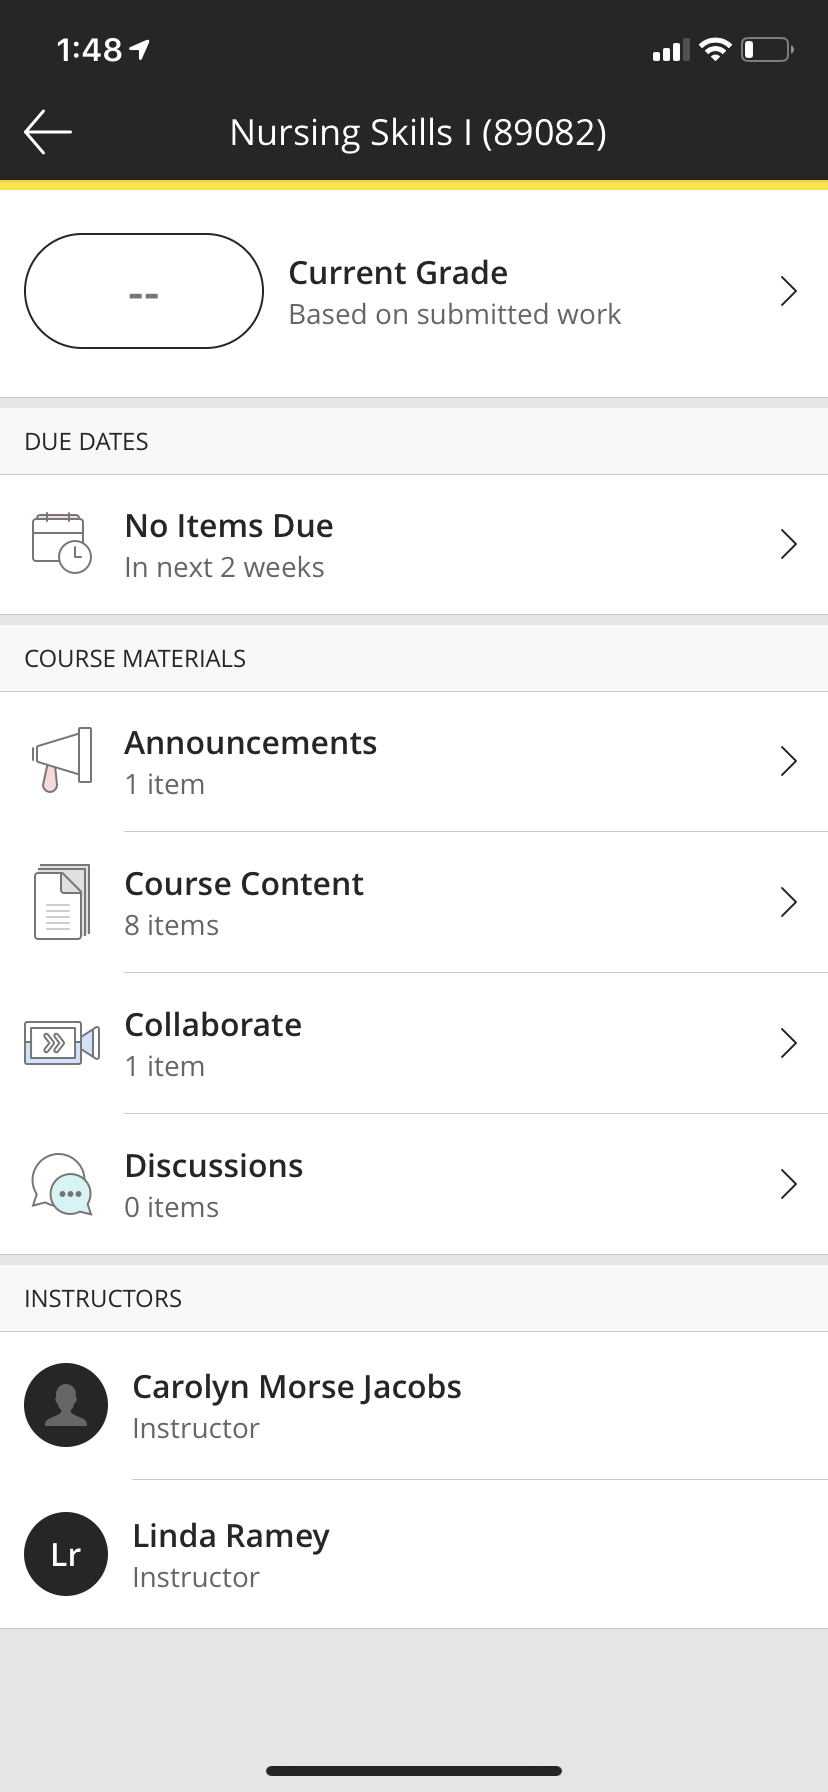The image size is (828, 1792).
Task: Open Collaborate row chevron
Action: pos(789,1043)
